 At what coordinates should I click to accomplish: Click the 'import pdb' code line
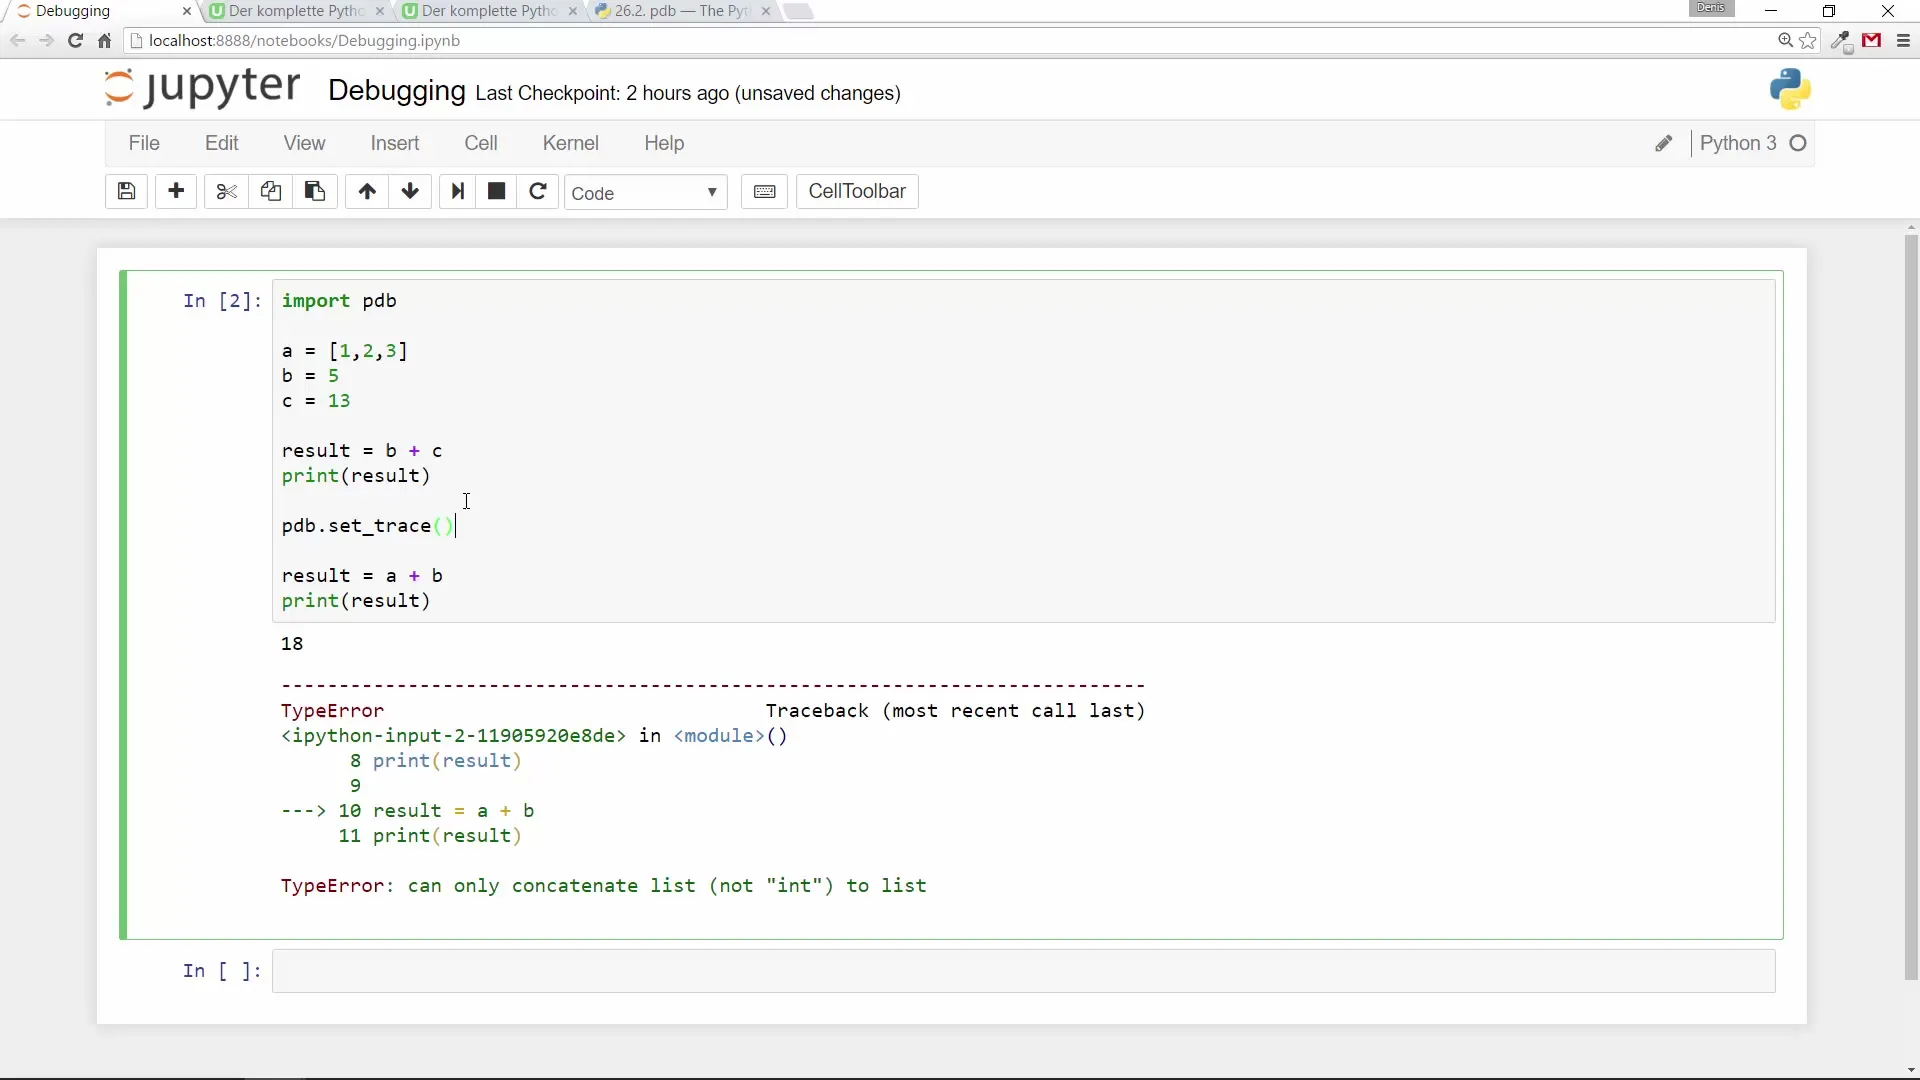339,301
